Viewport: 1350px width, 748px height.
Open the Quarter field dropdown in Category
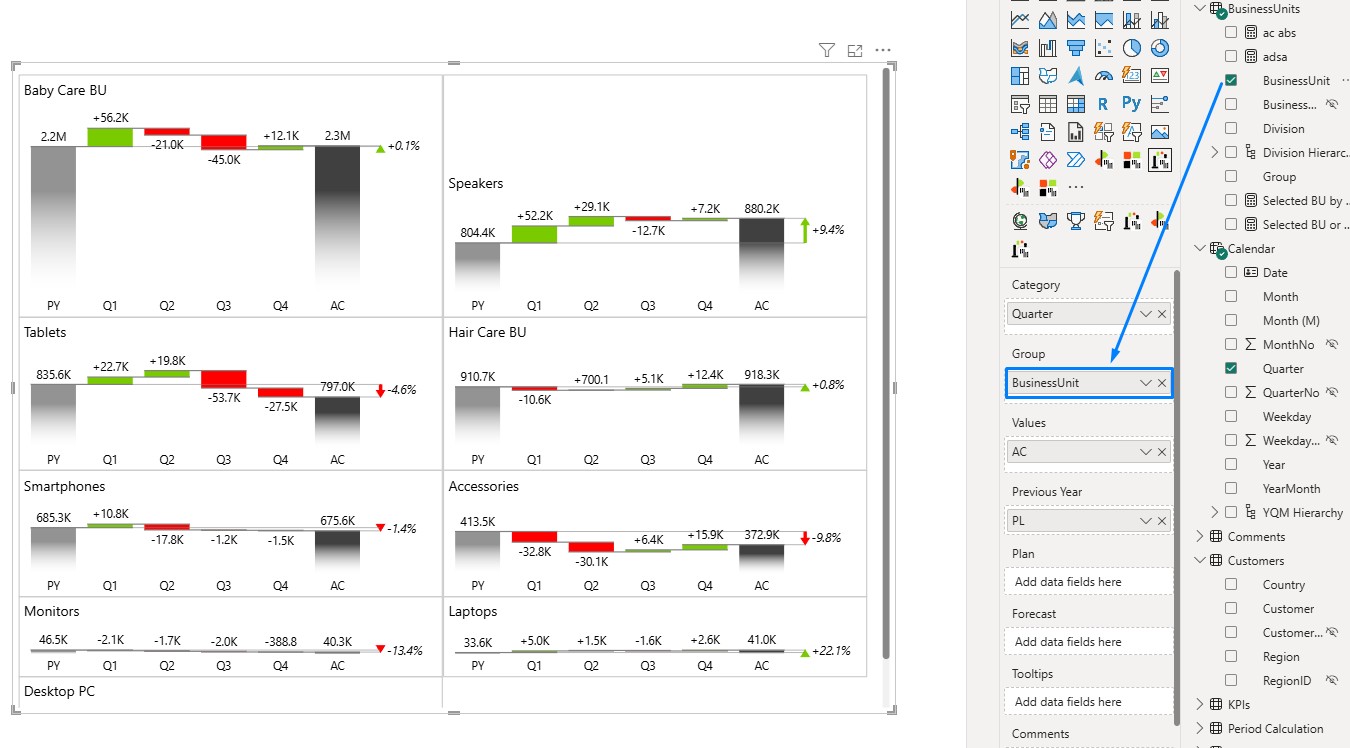click(x=1146, y=314)
